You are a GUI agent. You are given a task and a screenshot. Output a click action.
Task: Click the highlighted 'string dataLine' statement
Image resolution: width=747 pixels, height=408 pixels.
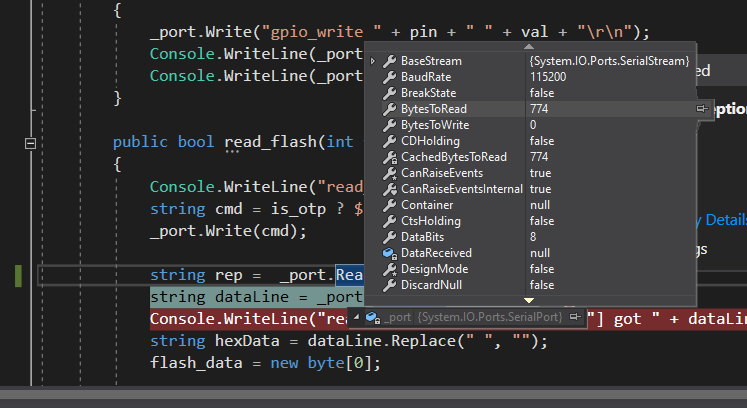[x=256, y=297]
